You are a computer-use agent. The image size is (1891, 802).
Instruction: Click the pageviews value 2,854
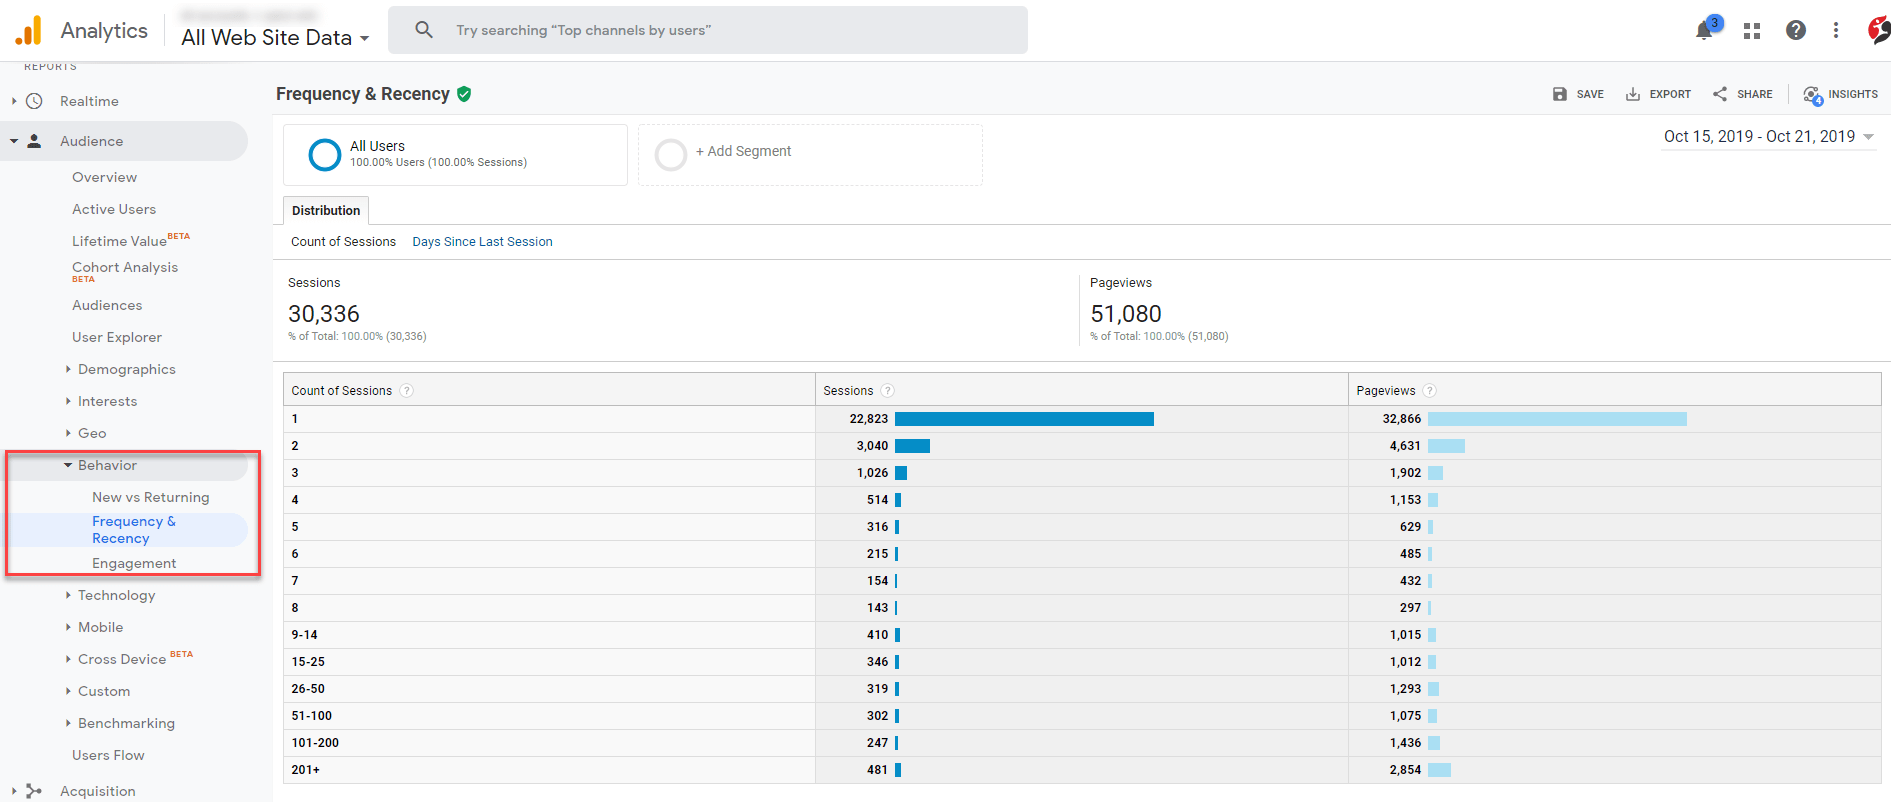click(1405, 770)
